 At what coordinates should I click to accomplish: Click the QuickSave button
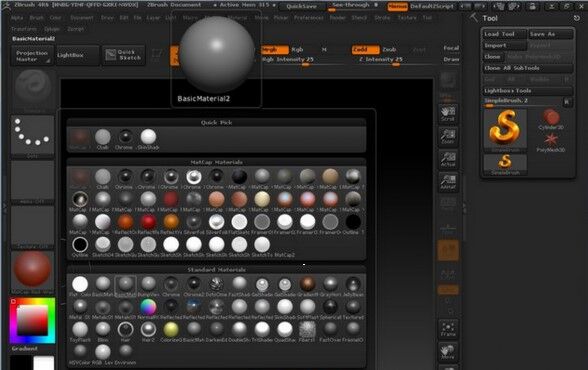[x=301, y=6]
